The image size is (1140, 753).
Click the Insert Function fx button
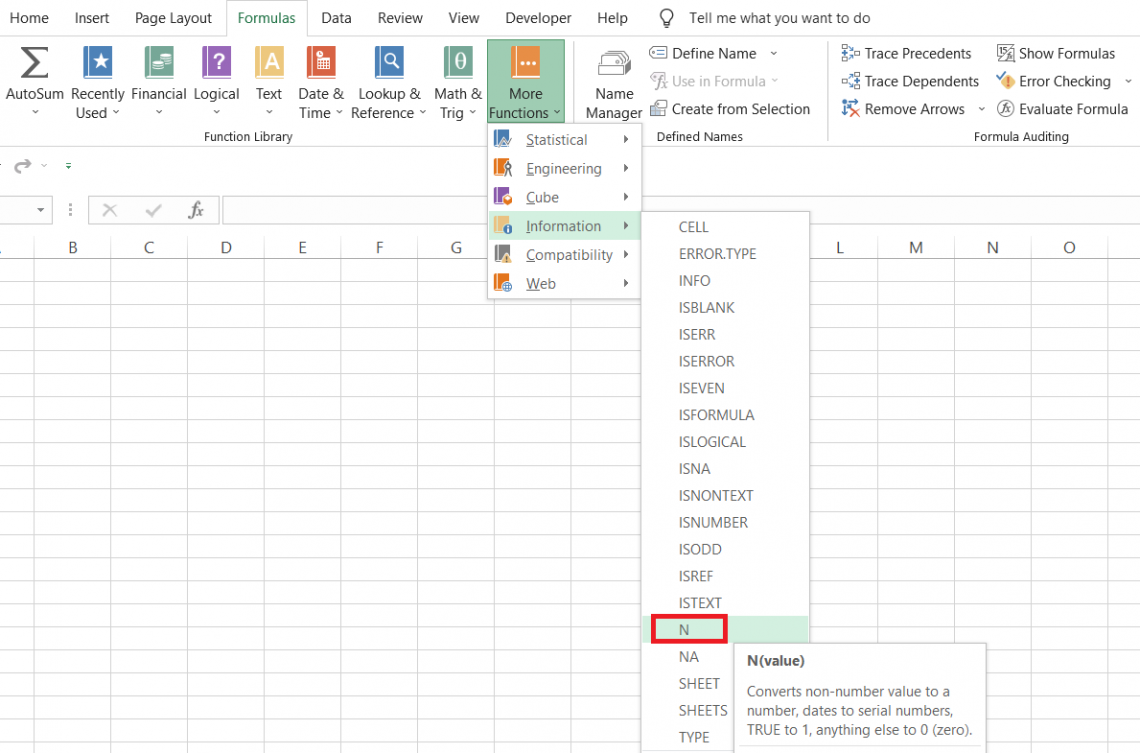pyautogui.click(x=196, y=210)
